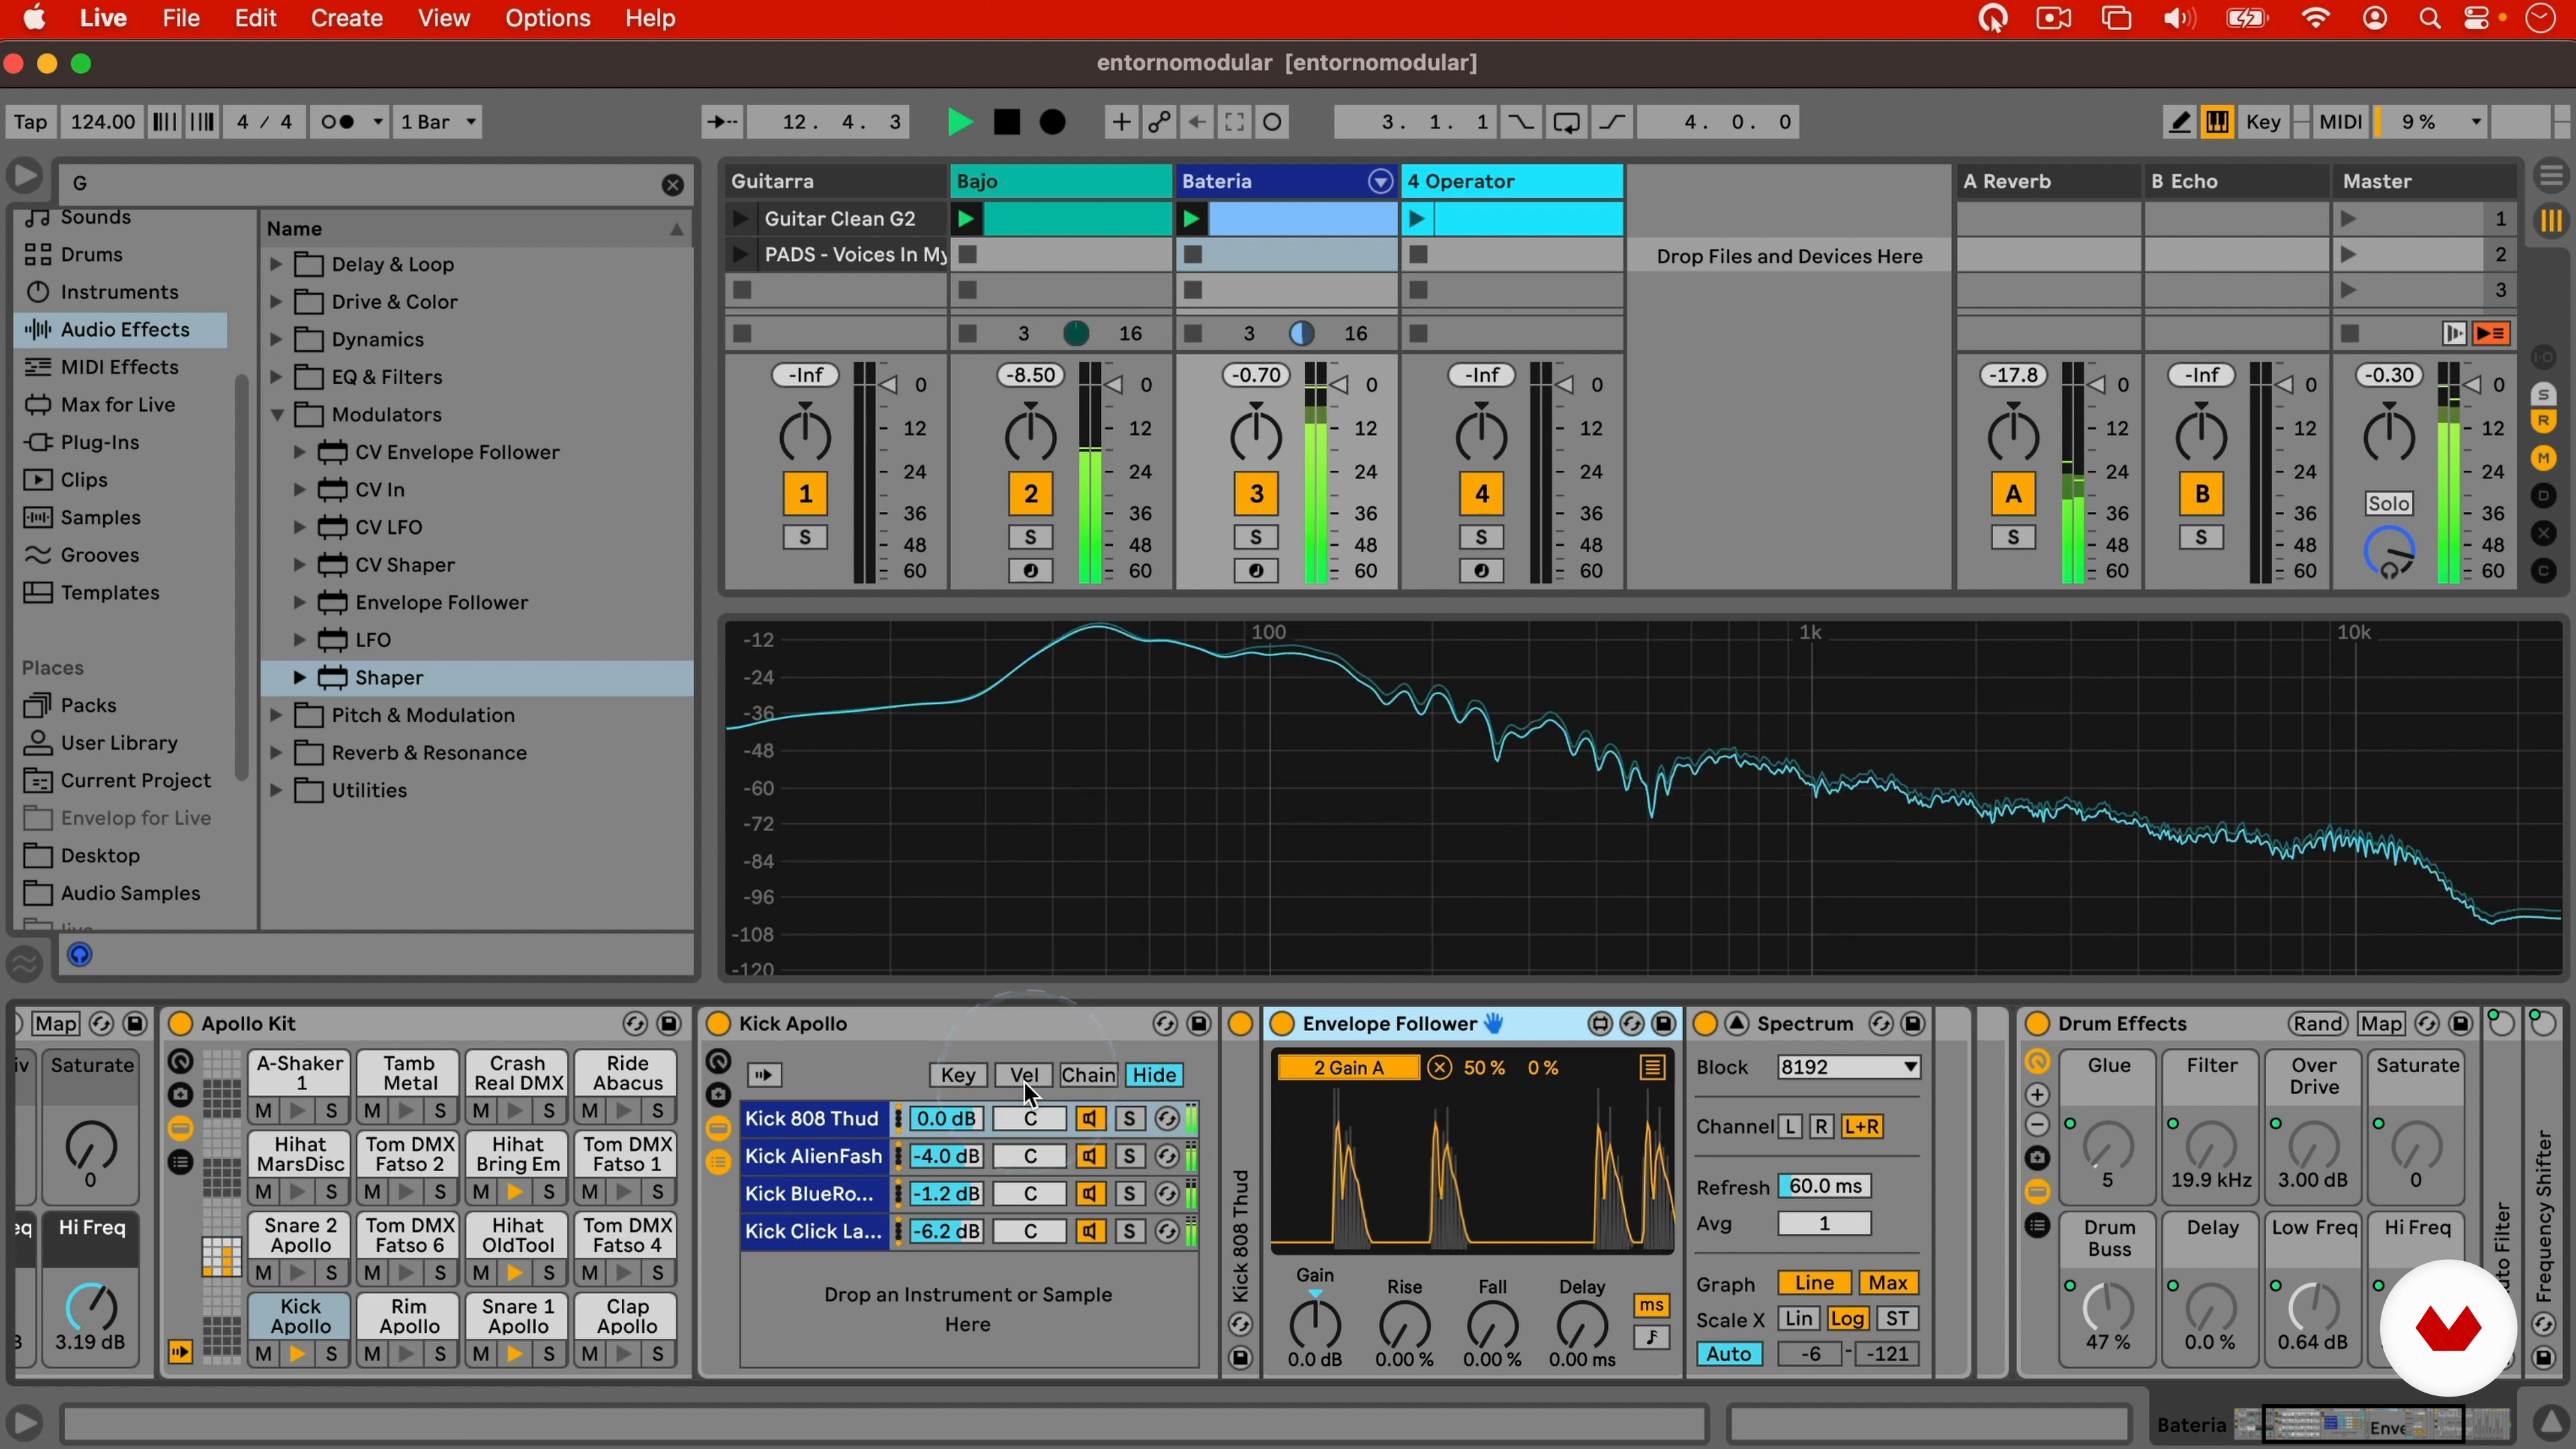Enable MIDI Arrangement Overdub plus button
Viewport: 2576px width, 1449px height.
pyautogui.click(x=1121, y=122)
